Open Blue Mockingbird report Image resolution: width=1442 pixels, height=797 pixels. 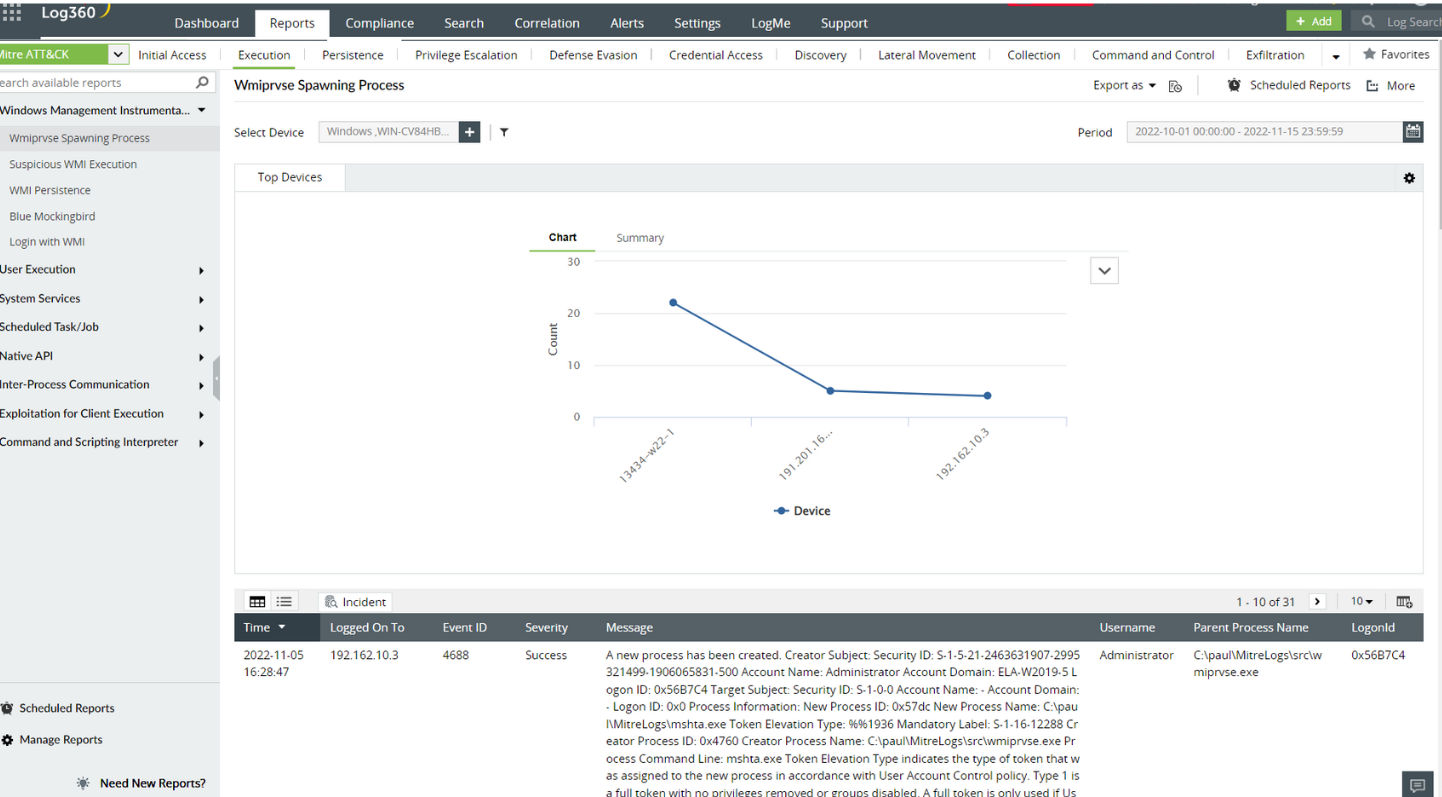[52, 216]
